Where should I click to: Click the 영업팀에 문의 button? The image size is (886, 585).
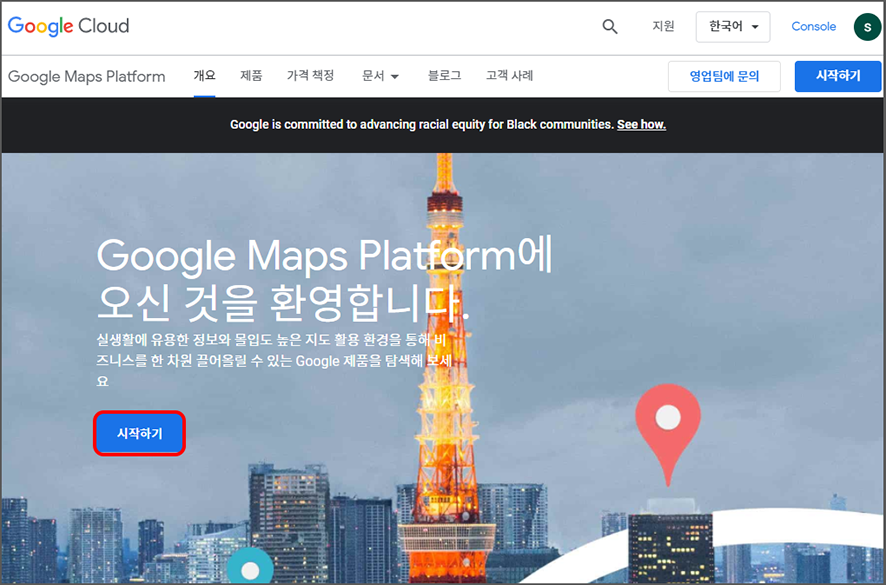[724, 76]
